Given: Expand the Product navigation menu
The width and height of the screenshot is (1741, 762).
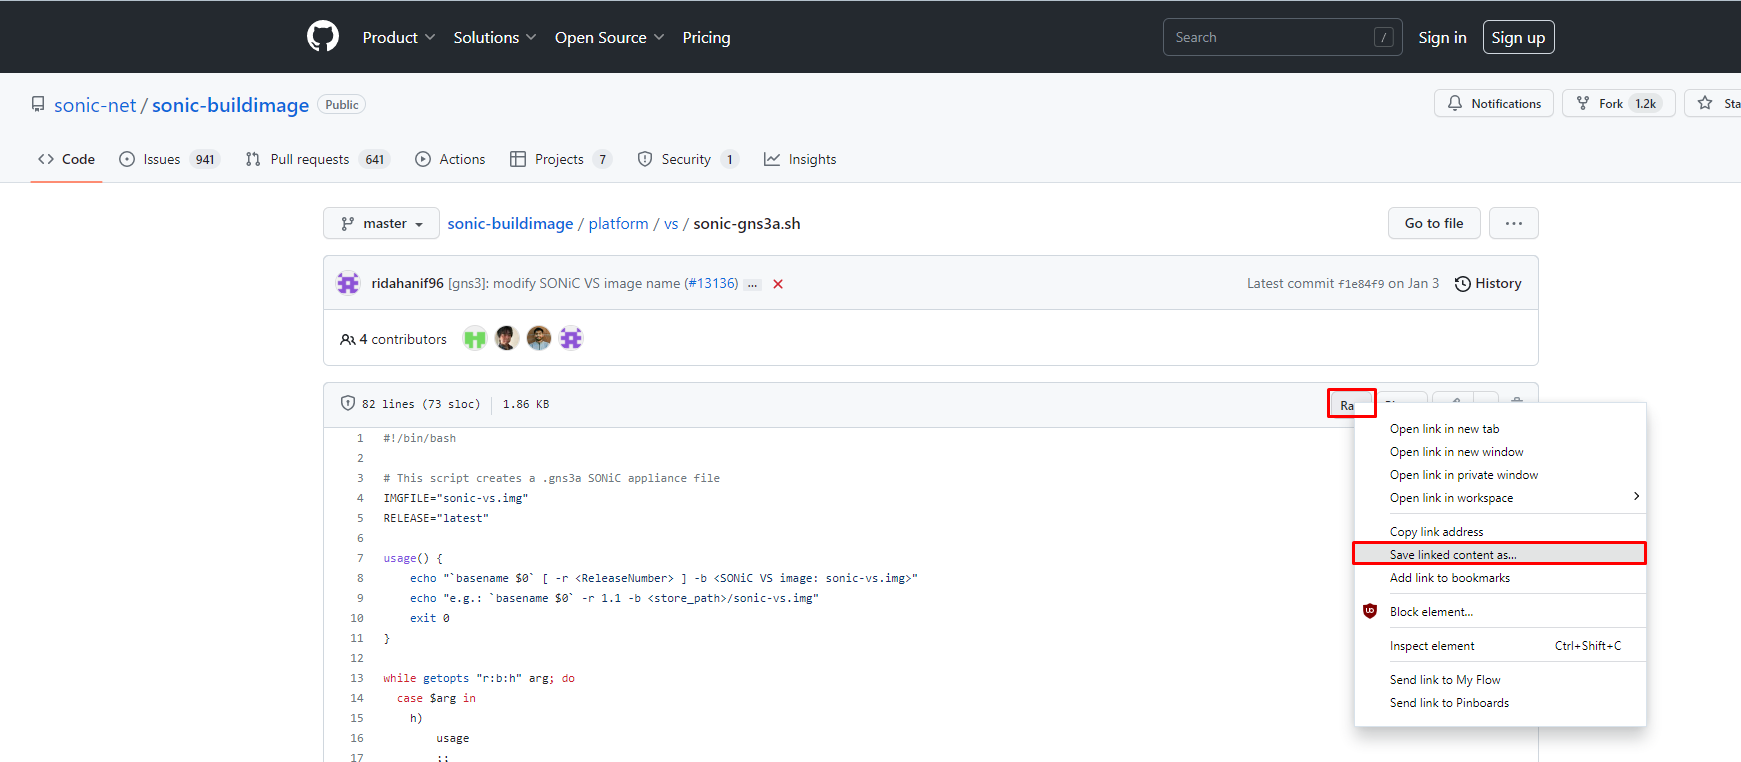Looking at the screenshot, I should (x=398, y=37).
